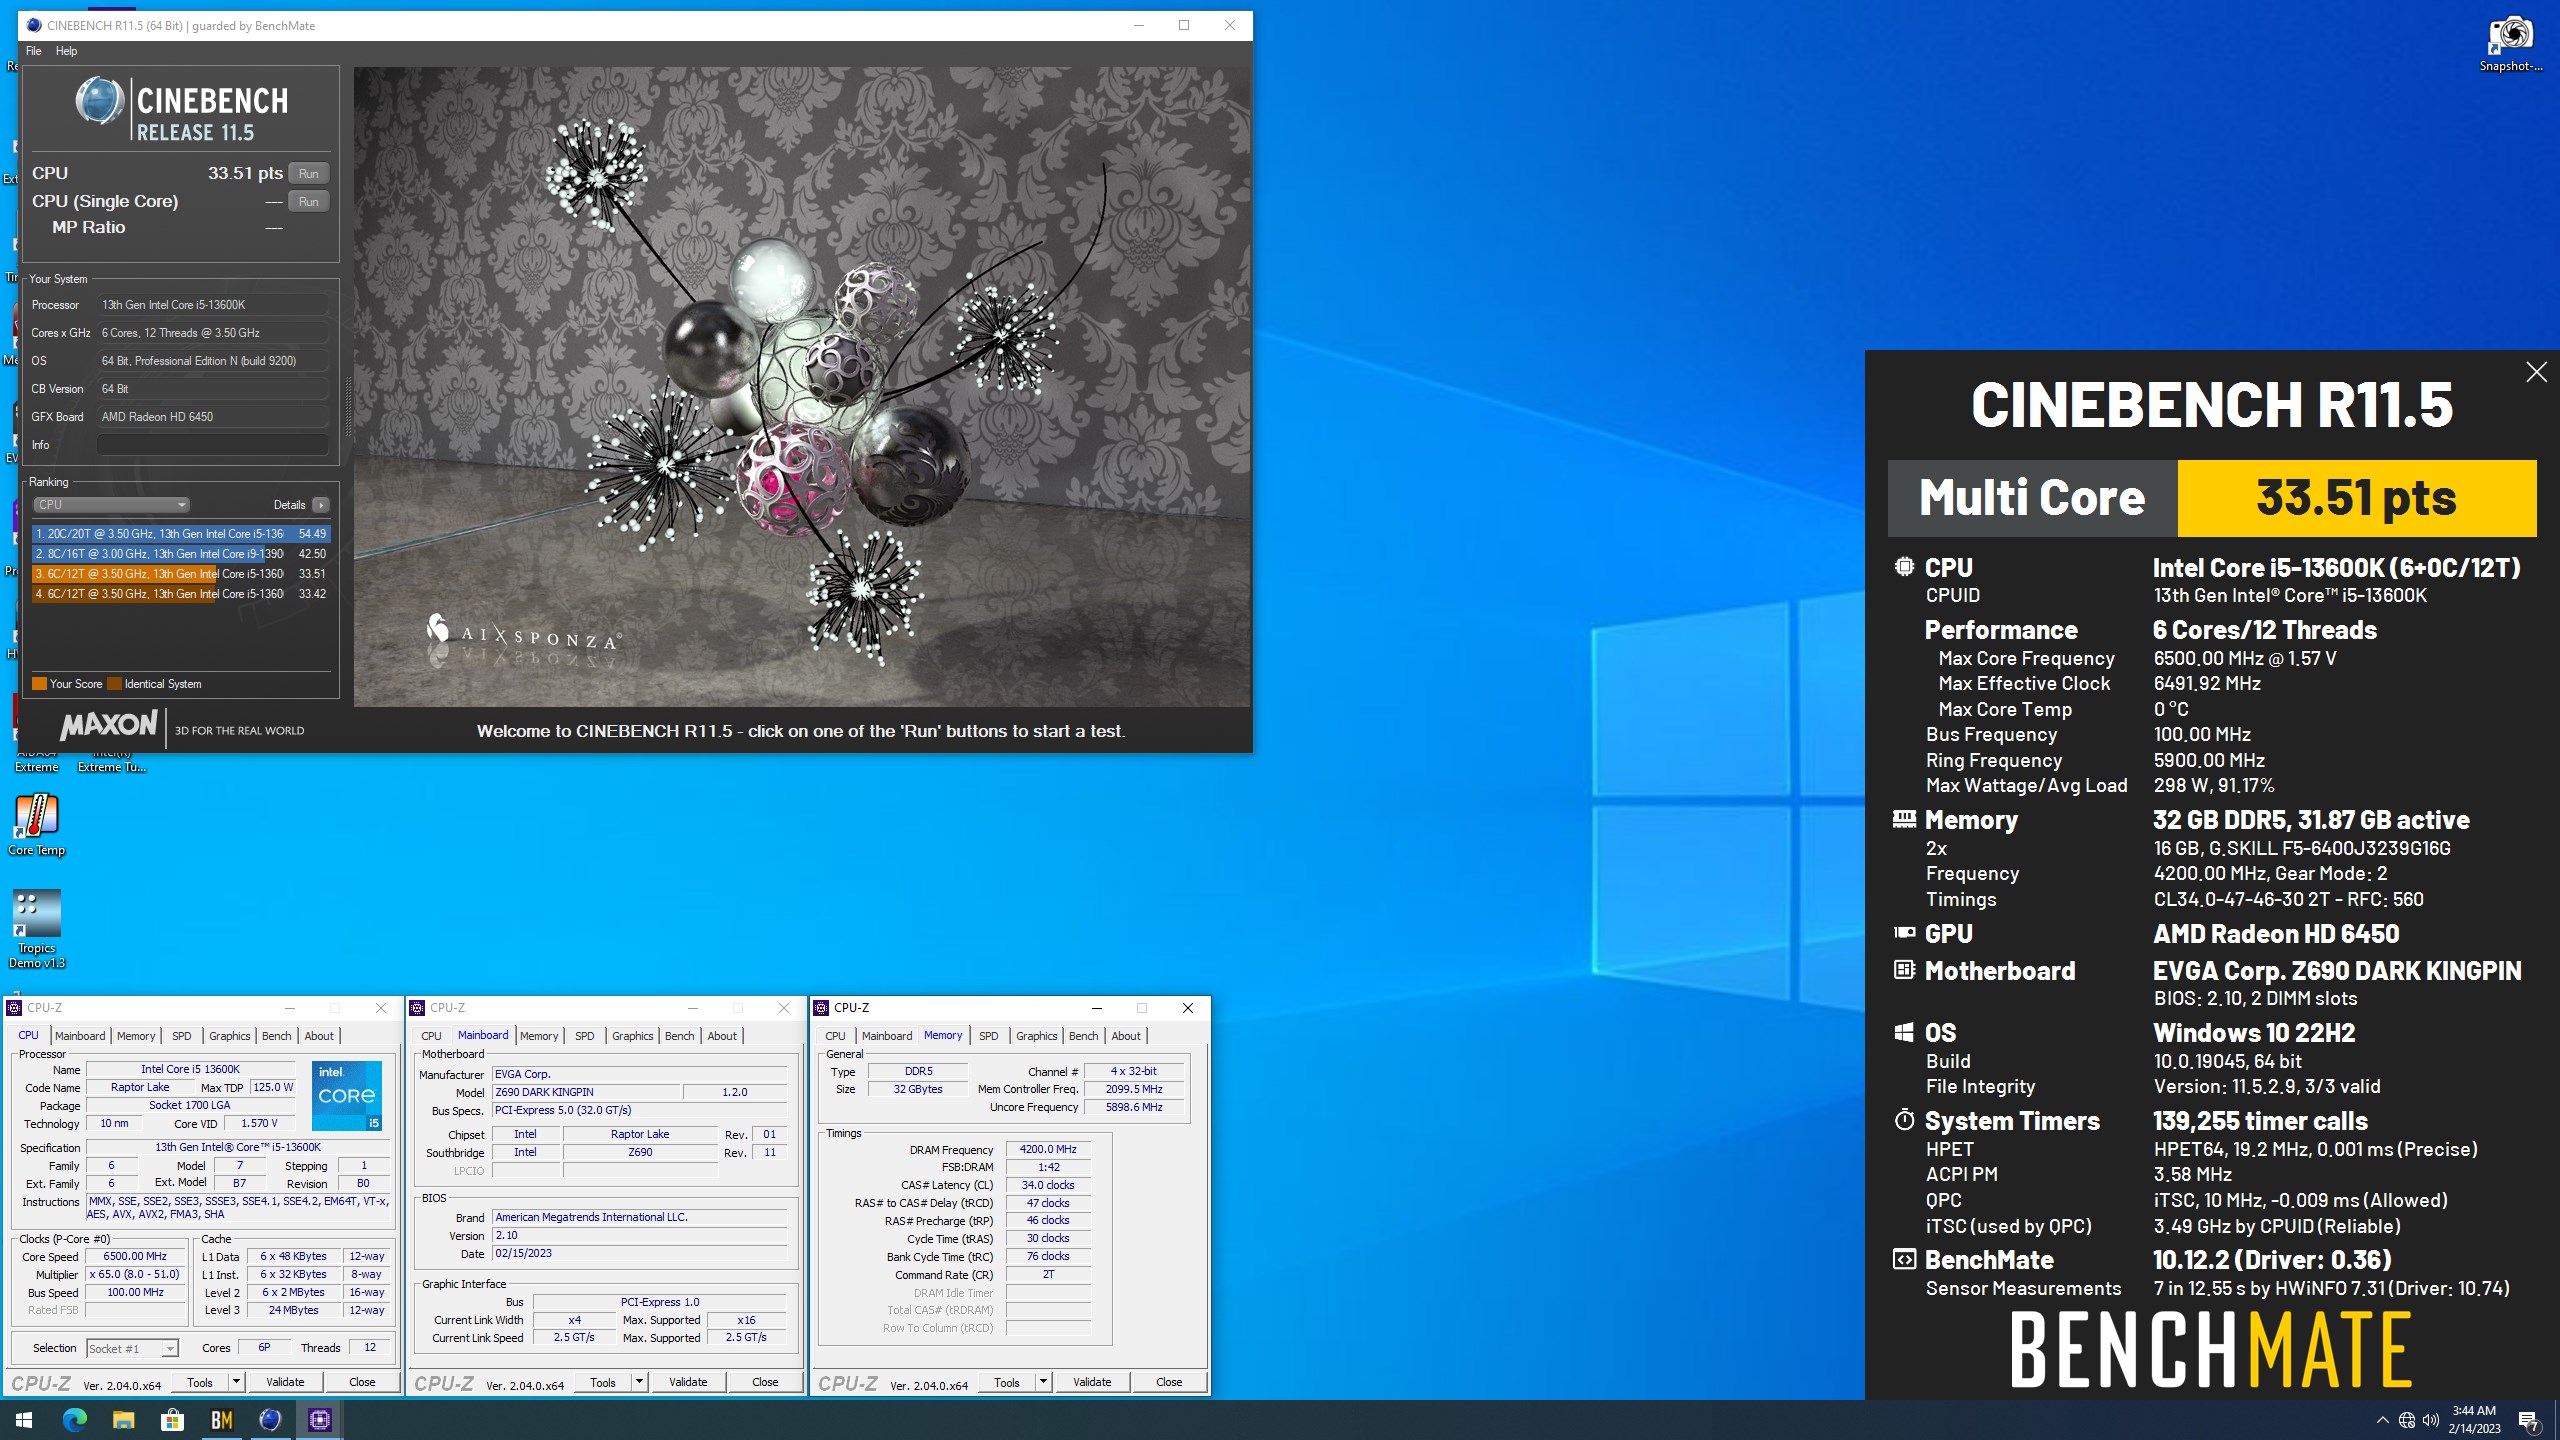This screenshot has width=2560, height=1440.
Task: Switch to BenchMate in the taskbar
Action: (222, 1419)
